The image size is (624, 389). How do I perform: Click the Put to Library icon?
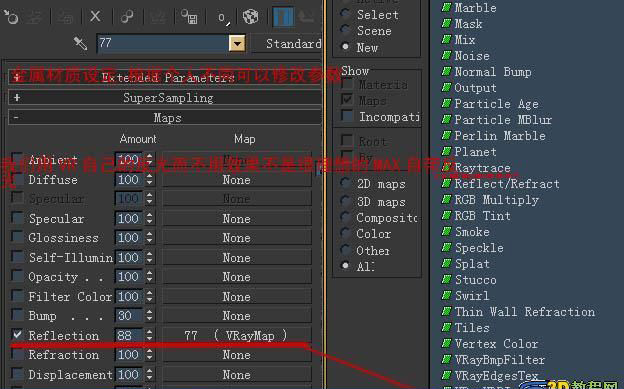point(189,17)
